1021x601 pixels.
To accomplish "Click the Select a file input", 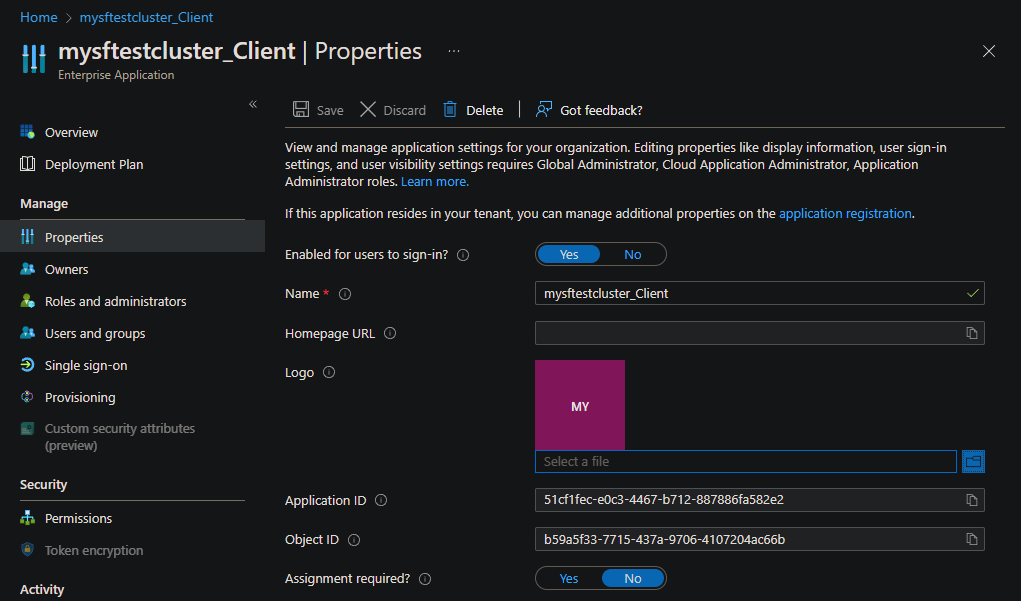I will (746, 462).
